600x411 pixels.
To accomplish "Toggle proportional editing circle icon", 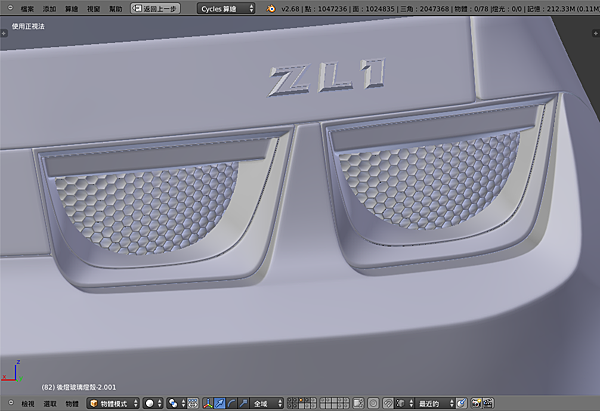I will coord(373,403).
